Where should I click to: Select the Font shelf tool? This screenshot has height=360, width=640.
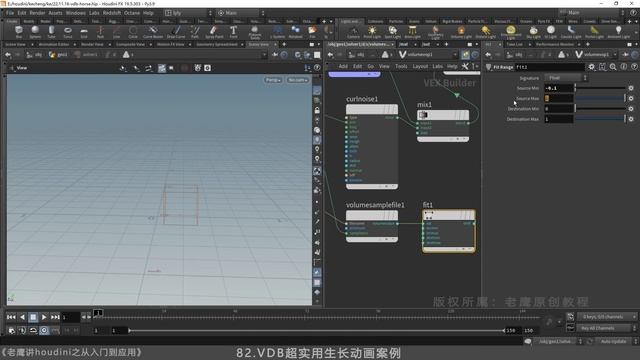233,32
